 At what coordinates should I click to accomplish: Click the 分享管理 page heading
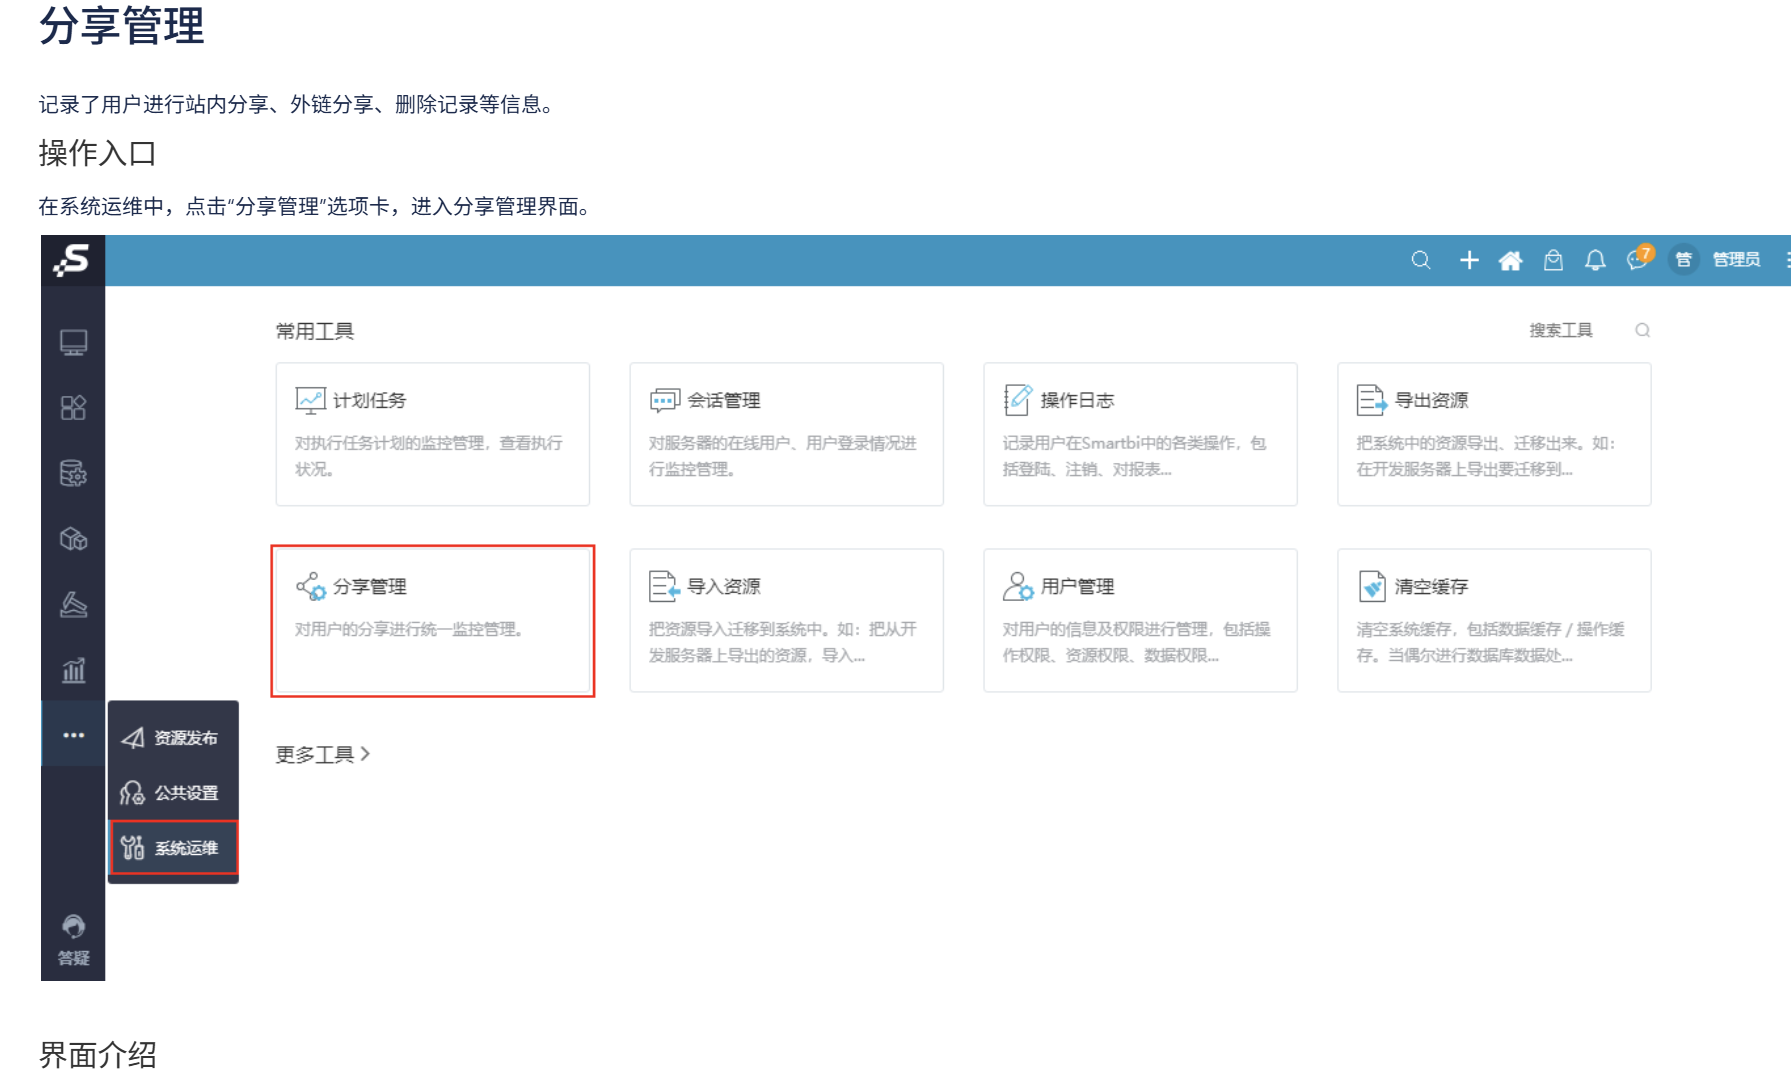[x=121, y=25]
